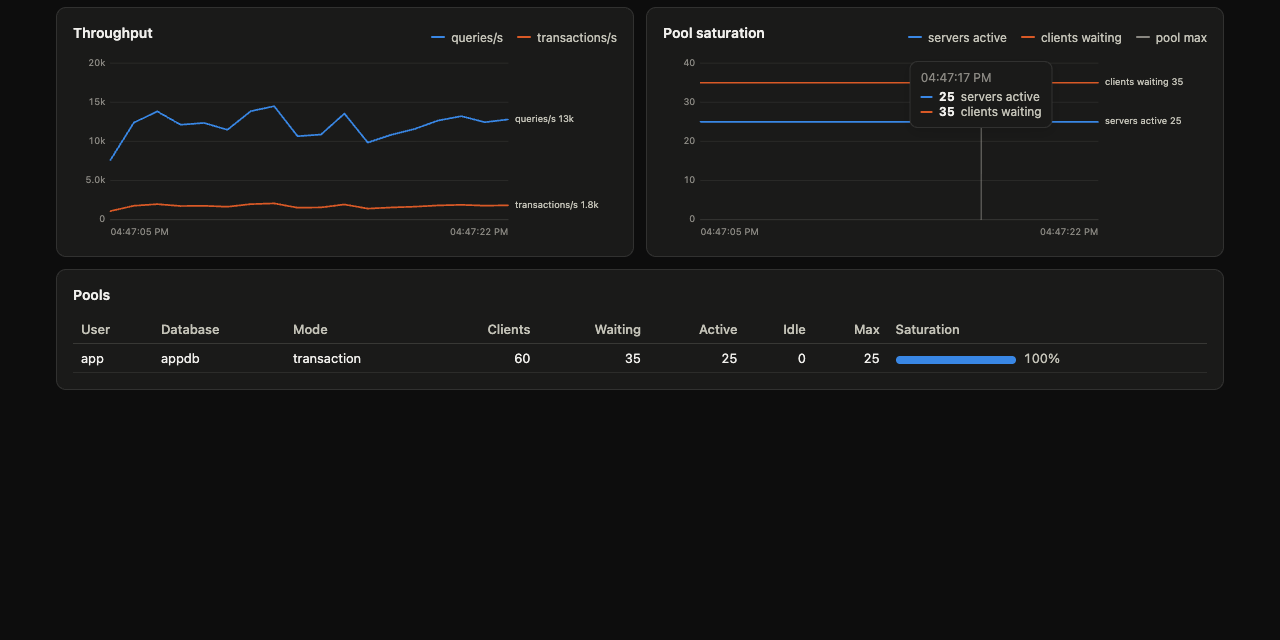Toggle clients waiting series in legend
This screenshot has width=1280, height=640.
(1071, 38)
